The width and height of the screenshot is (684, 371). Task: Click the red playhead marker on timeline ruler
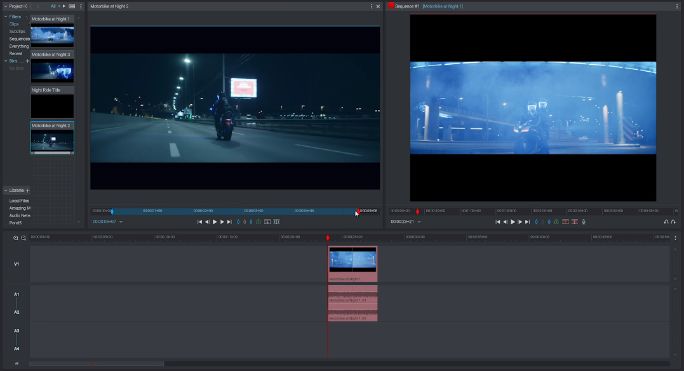point(328,237)
